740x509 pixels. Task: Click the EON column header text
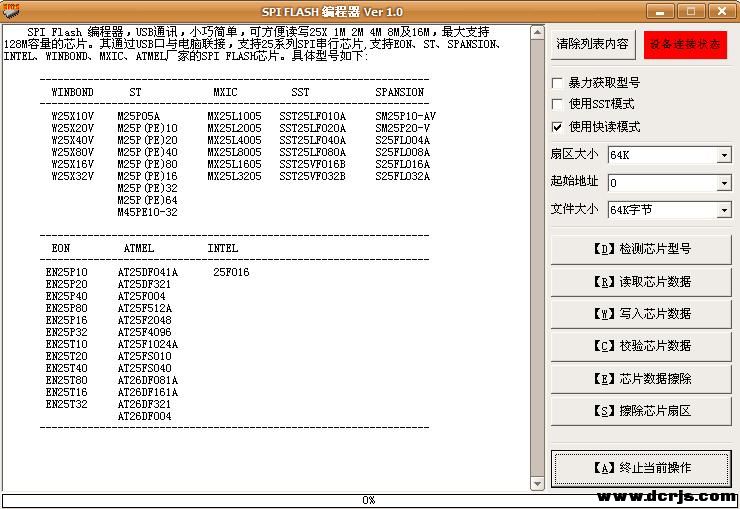pyautogui.click(x=60, y=249)
